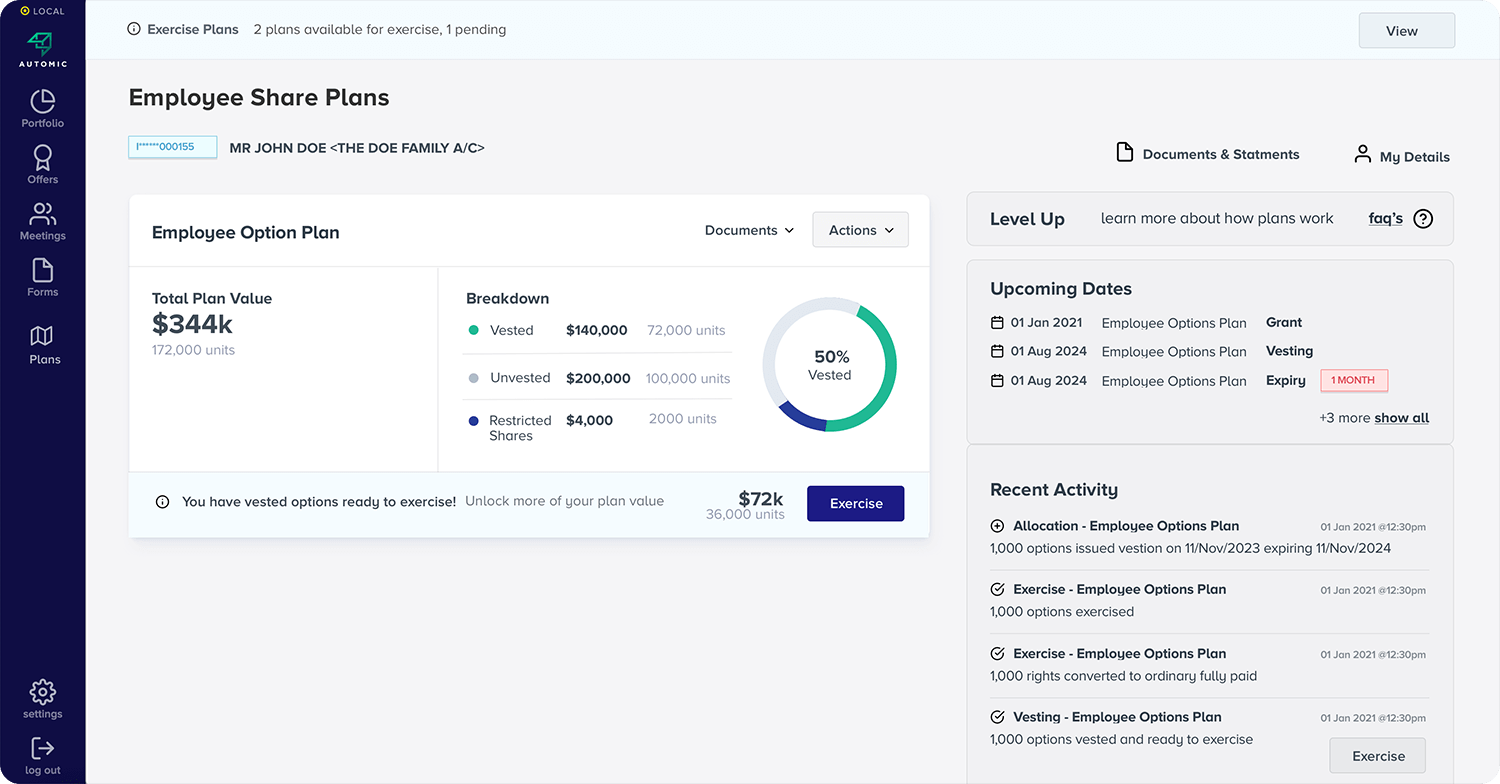Open the Actions dropdown menu
Viewport: 1500px width, 784px height.
(860, 230)
